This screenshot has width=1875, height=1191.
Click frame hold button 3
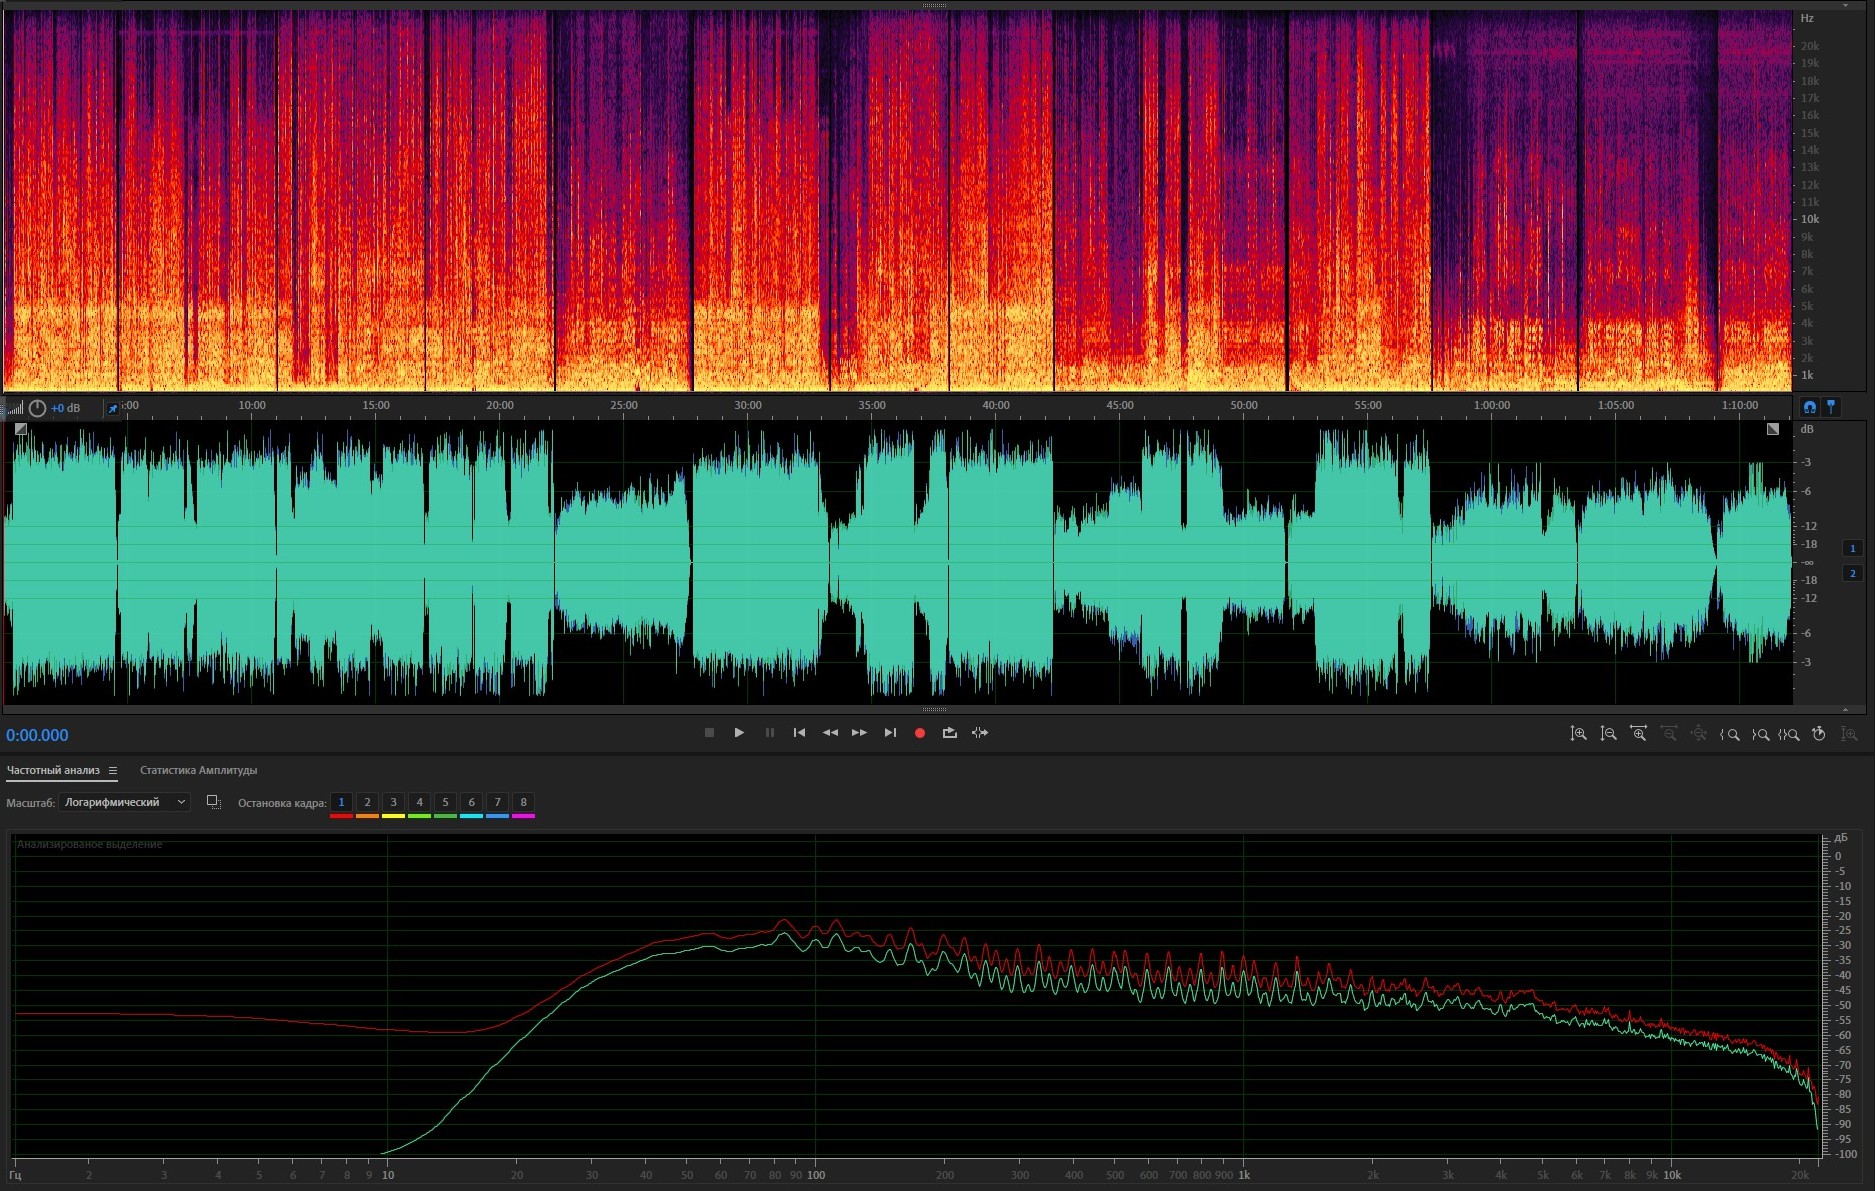393,802
